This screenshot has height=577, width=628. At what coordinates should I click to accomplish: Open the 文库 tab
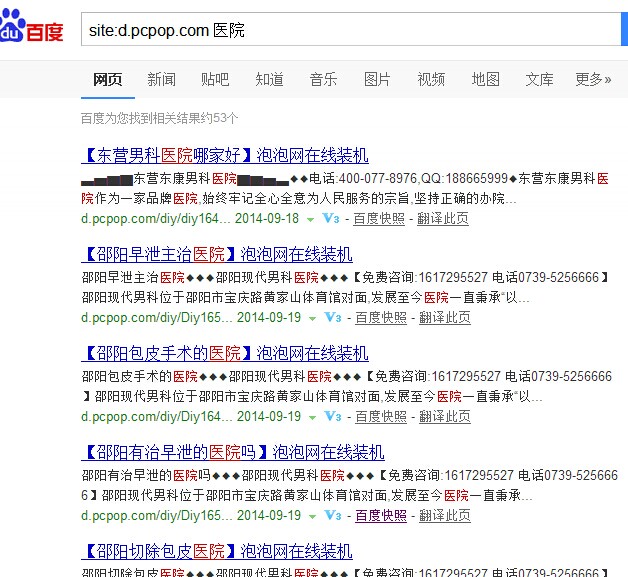point(539,79)
